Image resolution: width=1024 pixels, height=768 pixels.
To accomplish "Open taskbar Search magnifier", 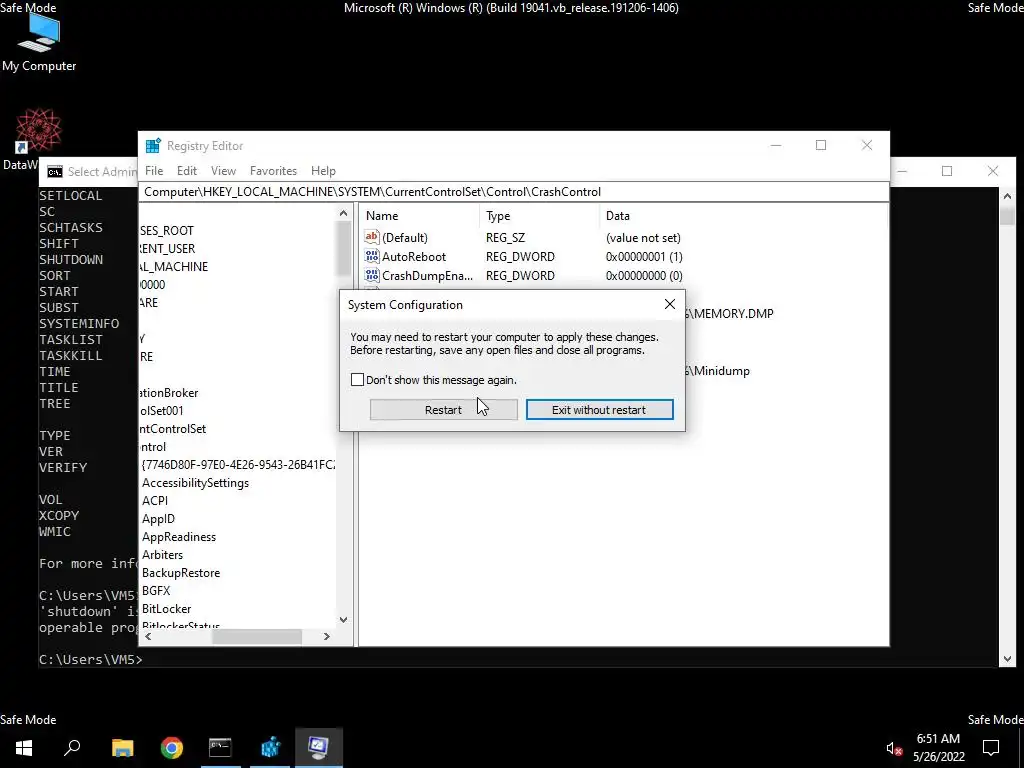I will point(72,747).
